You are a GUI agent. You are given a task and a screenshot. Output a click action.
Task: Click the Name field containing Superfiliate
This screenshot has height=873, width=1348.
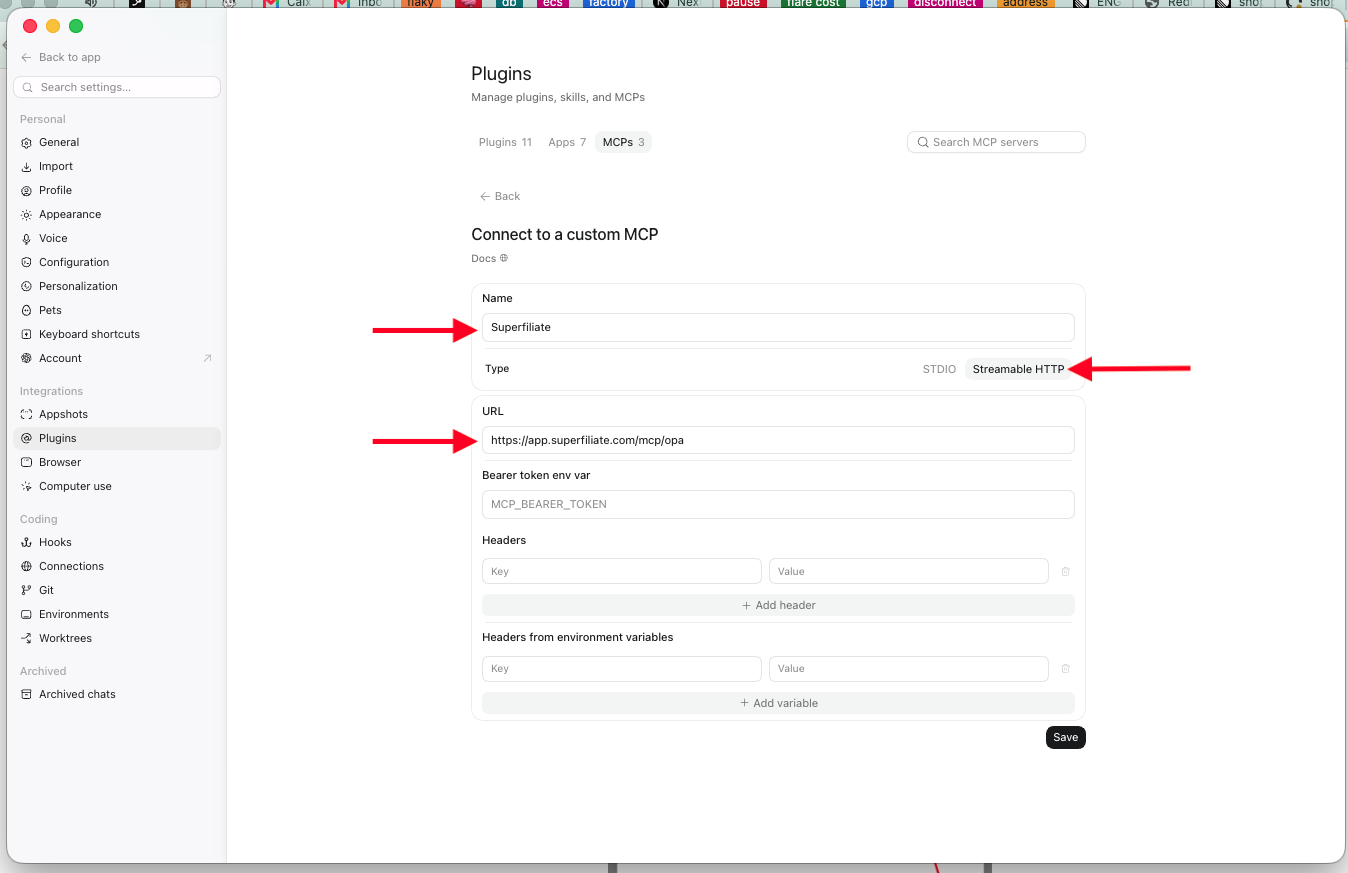pos(778,327)
